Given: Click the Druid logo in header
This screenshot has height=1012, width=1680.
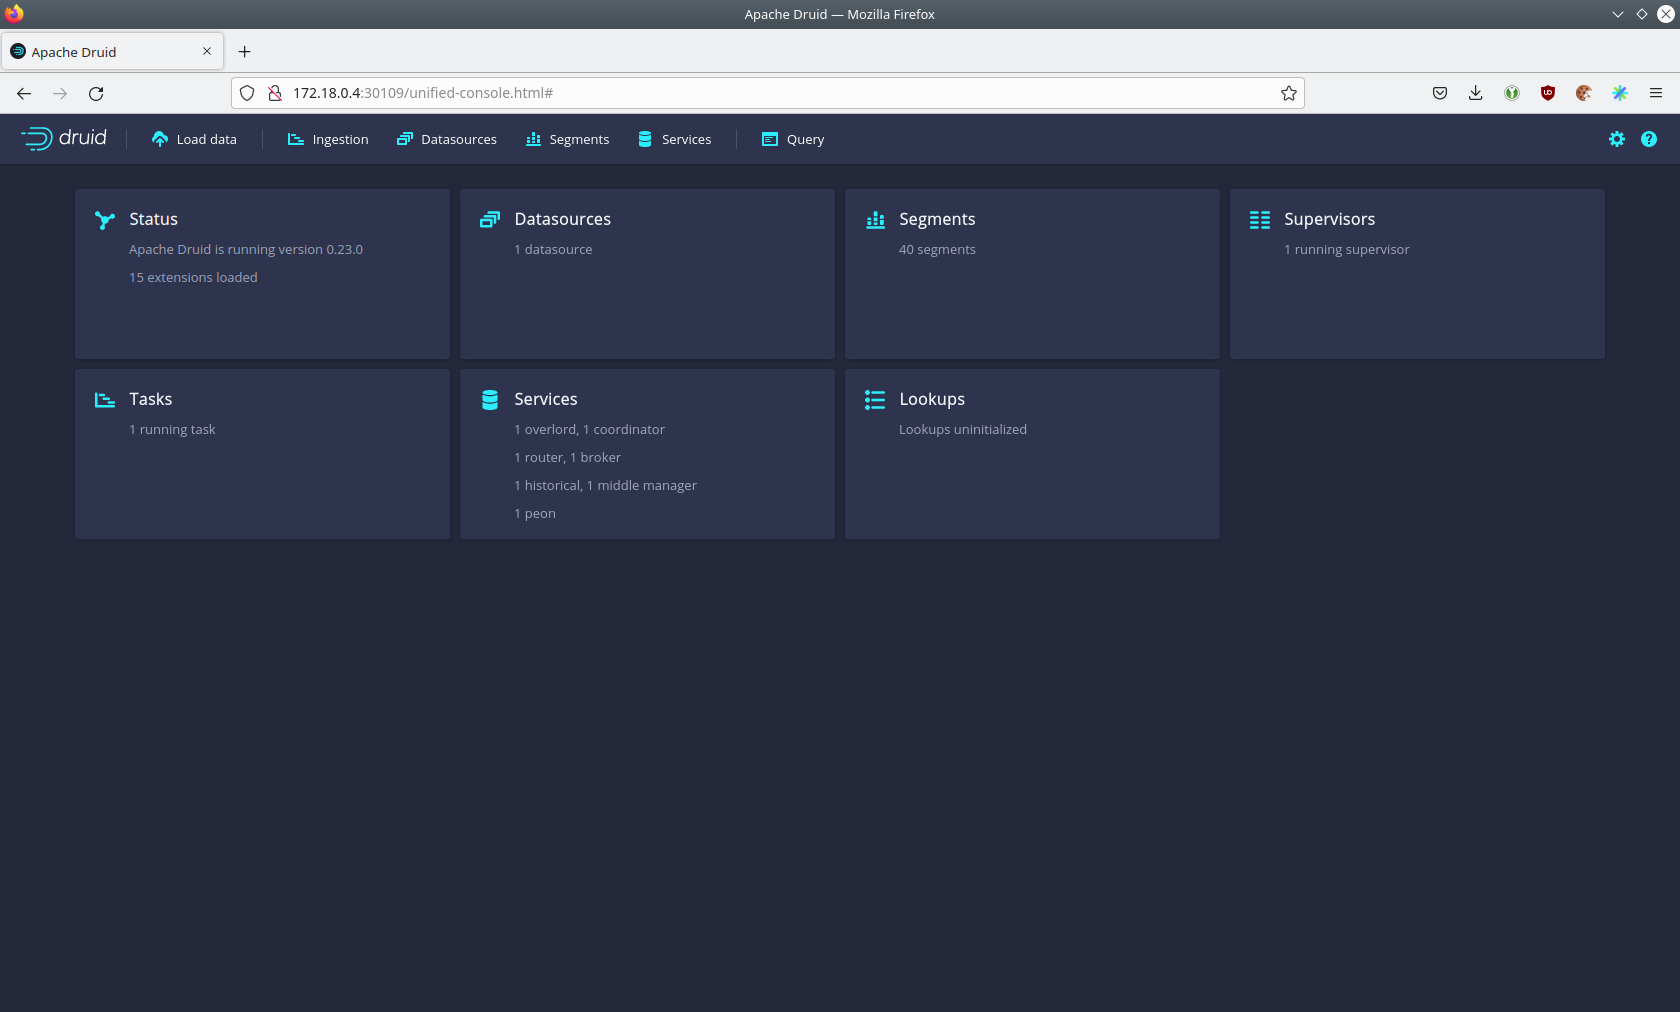Looking at the screenshot, I should tap(64, 139).
